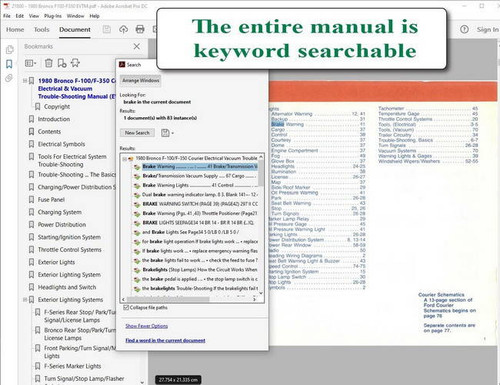Click the Search window Acrobat icon
Image resolution: width=500 pixels, height=385 pixels.
tap(122, 65)
